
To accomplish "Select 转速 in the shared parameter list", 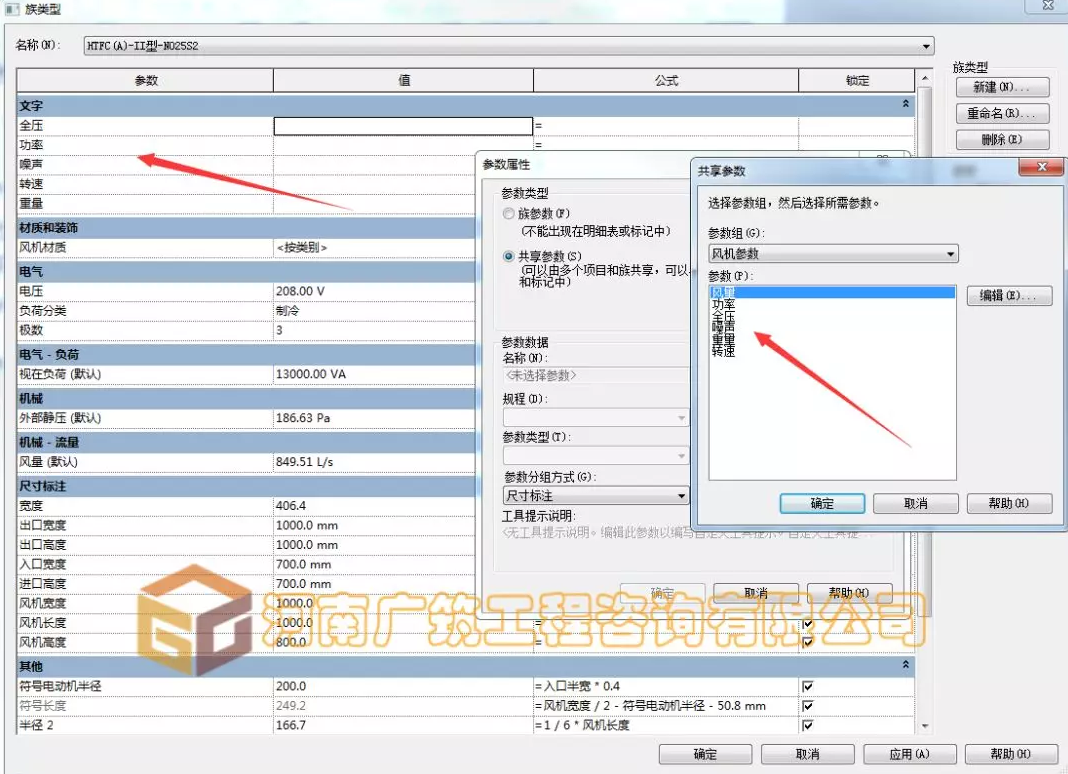I will [723, 351].
